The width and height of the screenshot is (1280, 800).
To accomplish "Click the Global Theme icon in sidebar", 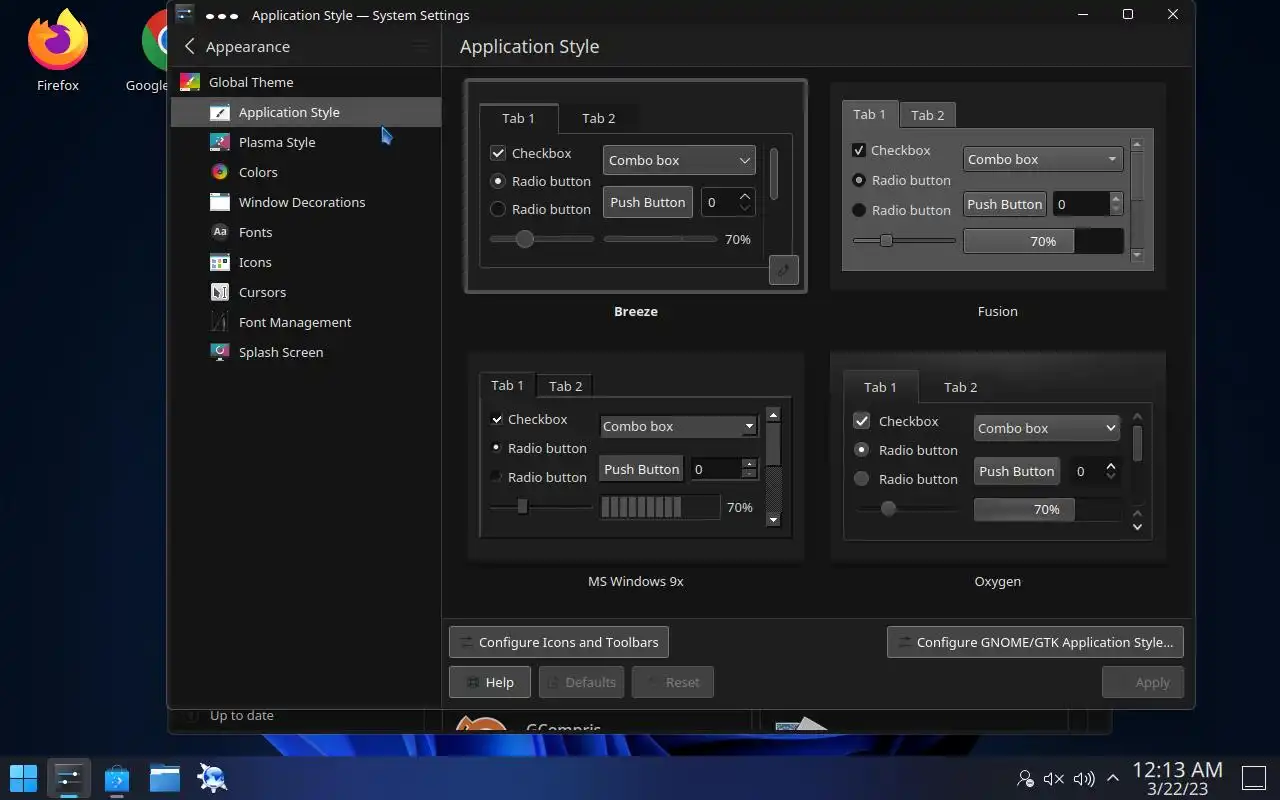I will (190, 82).
